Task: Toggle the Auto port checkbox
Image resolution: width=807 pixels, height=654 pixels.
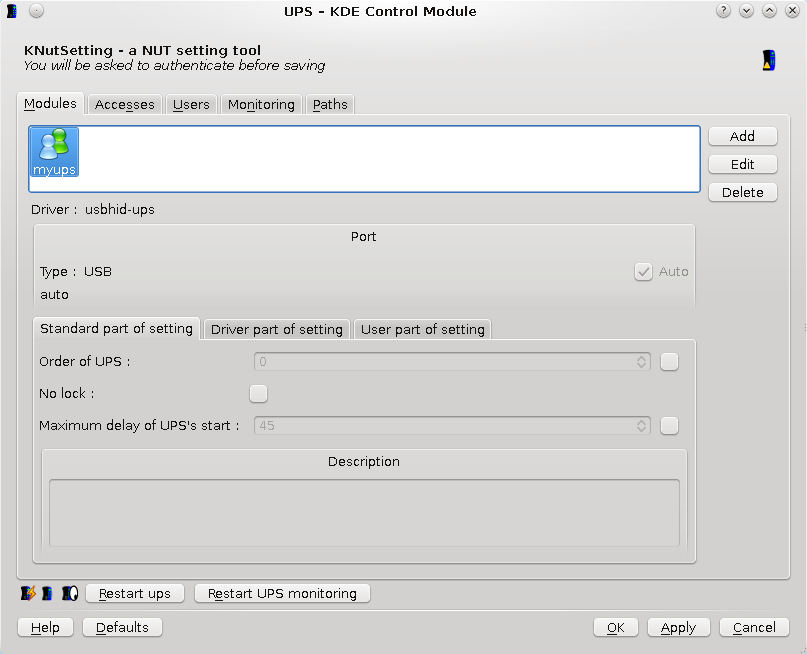Action: (643, 272)
